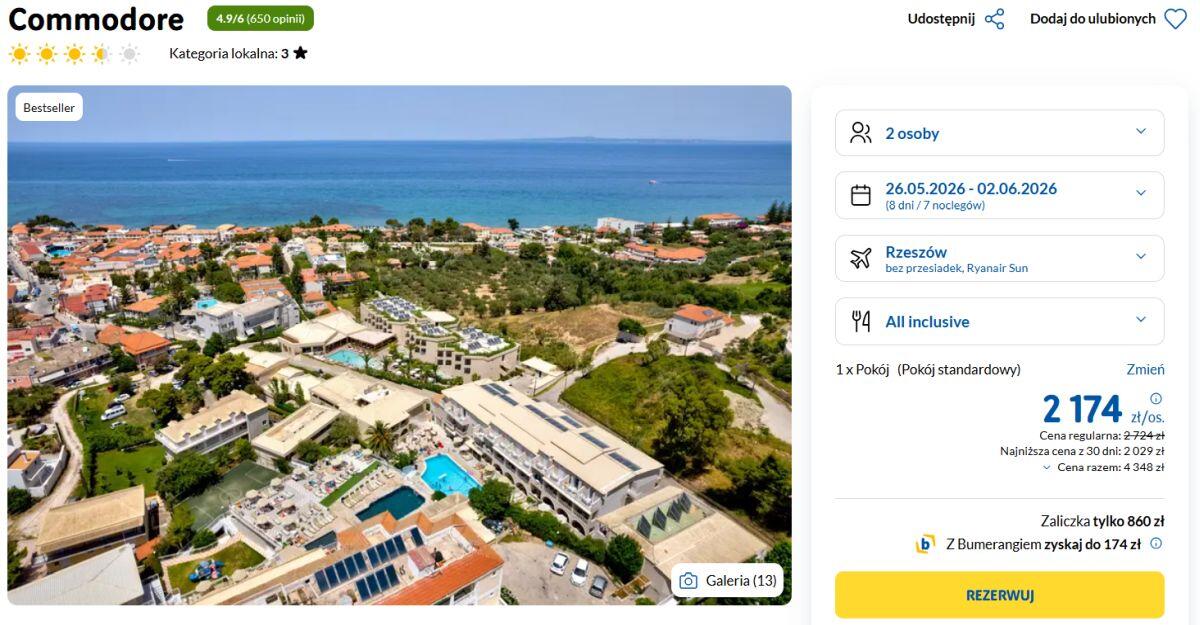Screen dimensions: 1200x625
Task: Open the All inclusive board dropdown
Action: click(x=1141, y=320)
